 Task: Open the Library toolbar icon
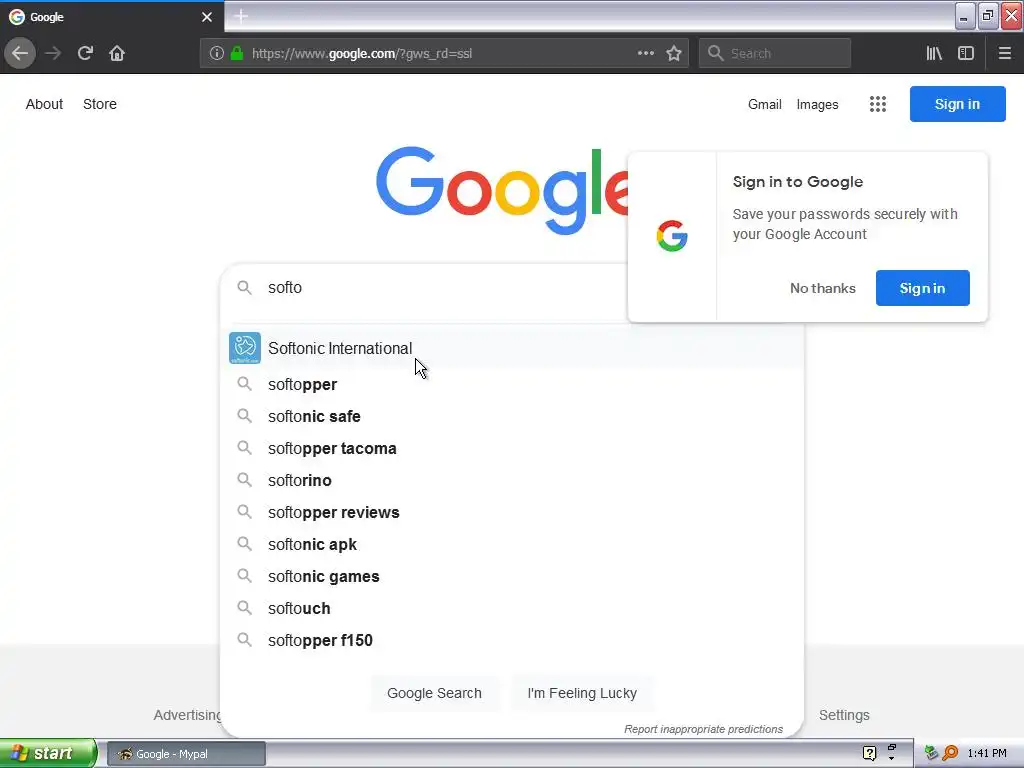click(x=934, y=54)
